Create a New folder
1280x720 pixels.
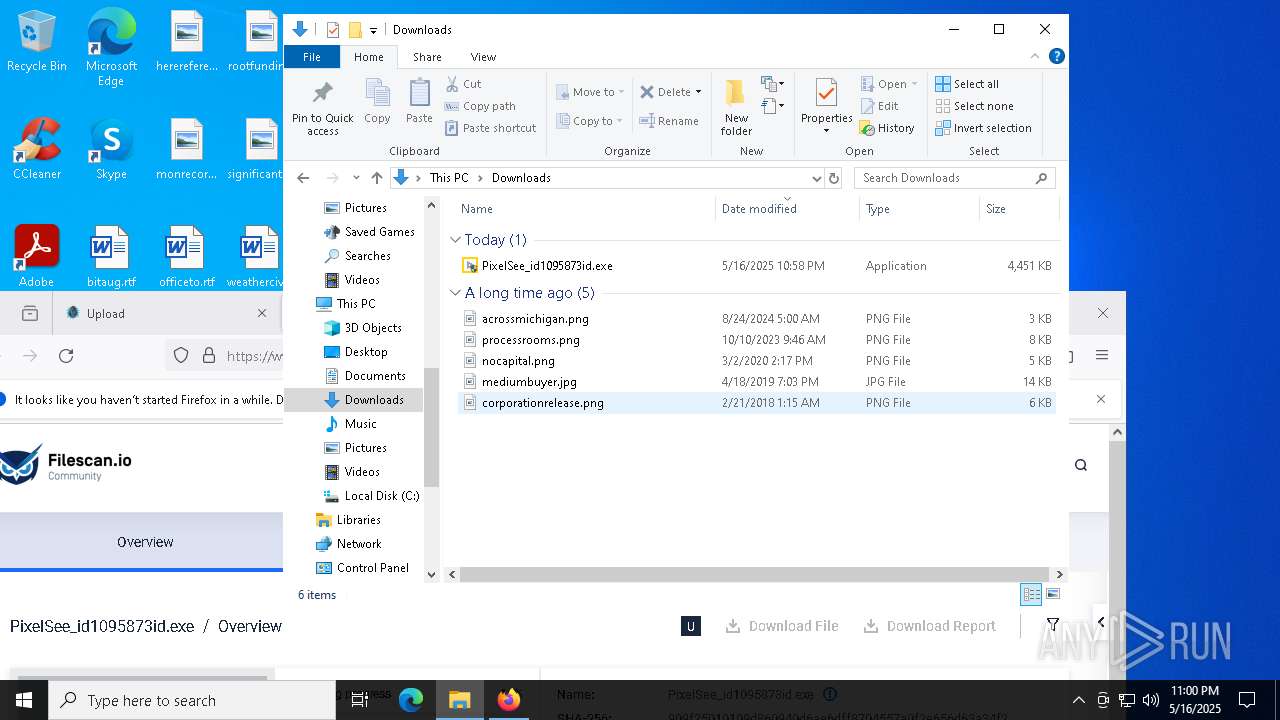pos(736,107)
